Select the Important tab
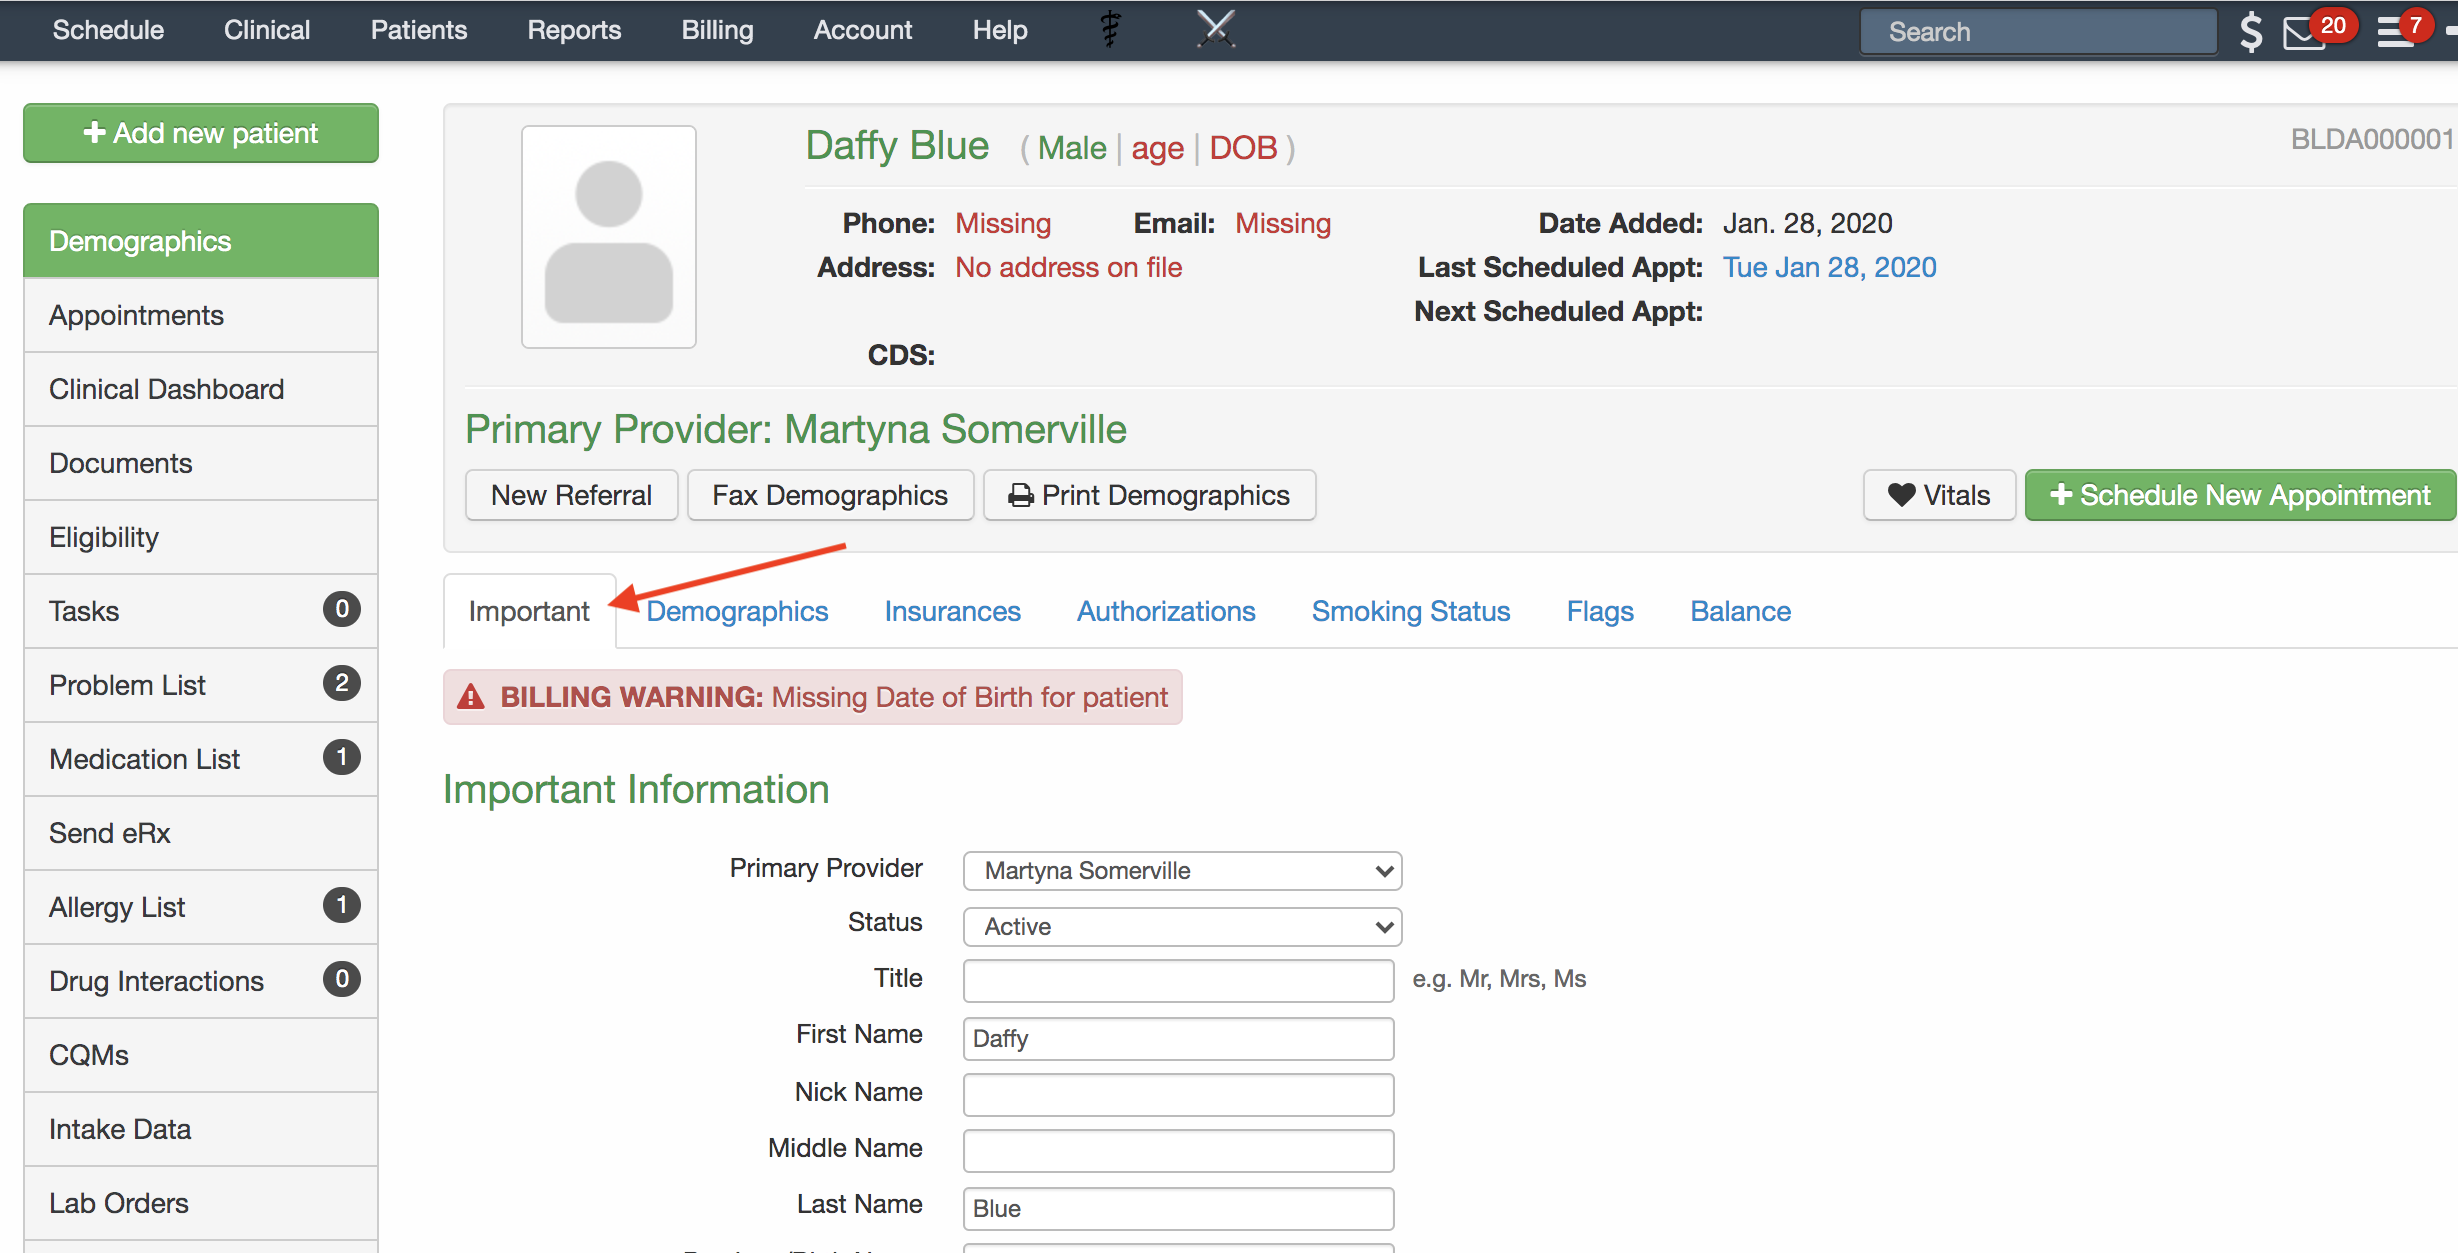 click(x=529, y=611)
